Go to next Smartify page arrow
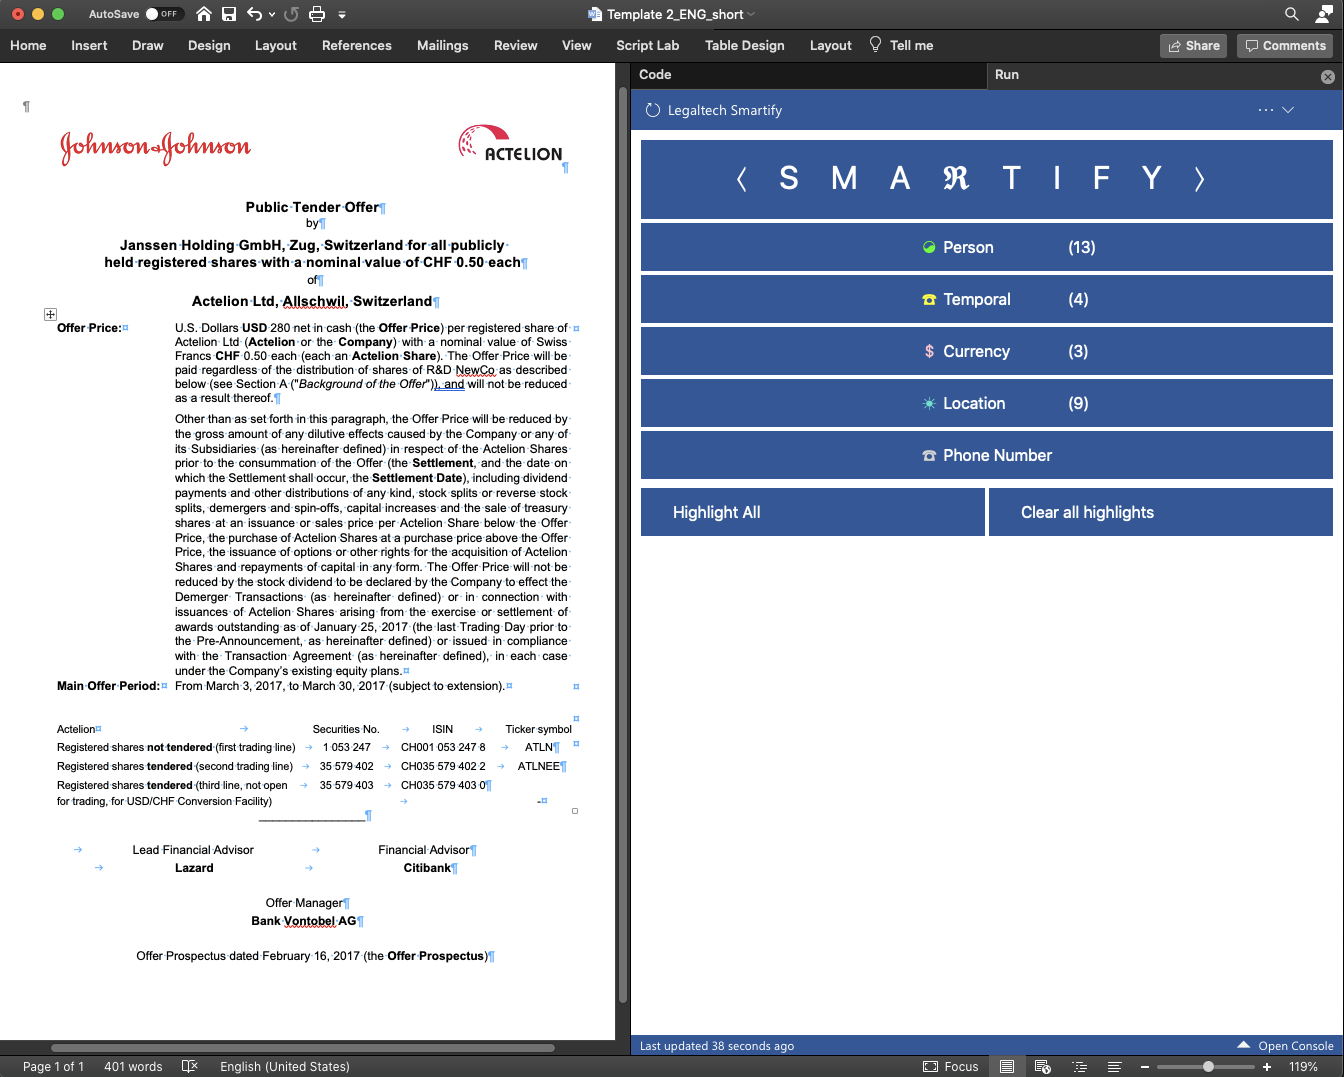 pyautogui.click(x=1199, y=179)
